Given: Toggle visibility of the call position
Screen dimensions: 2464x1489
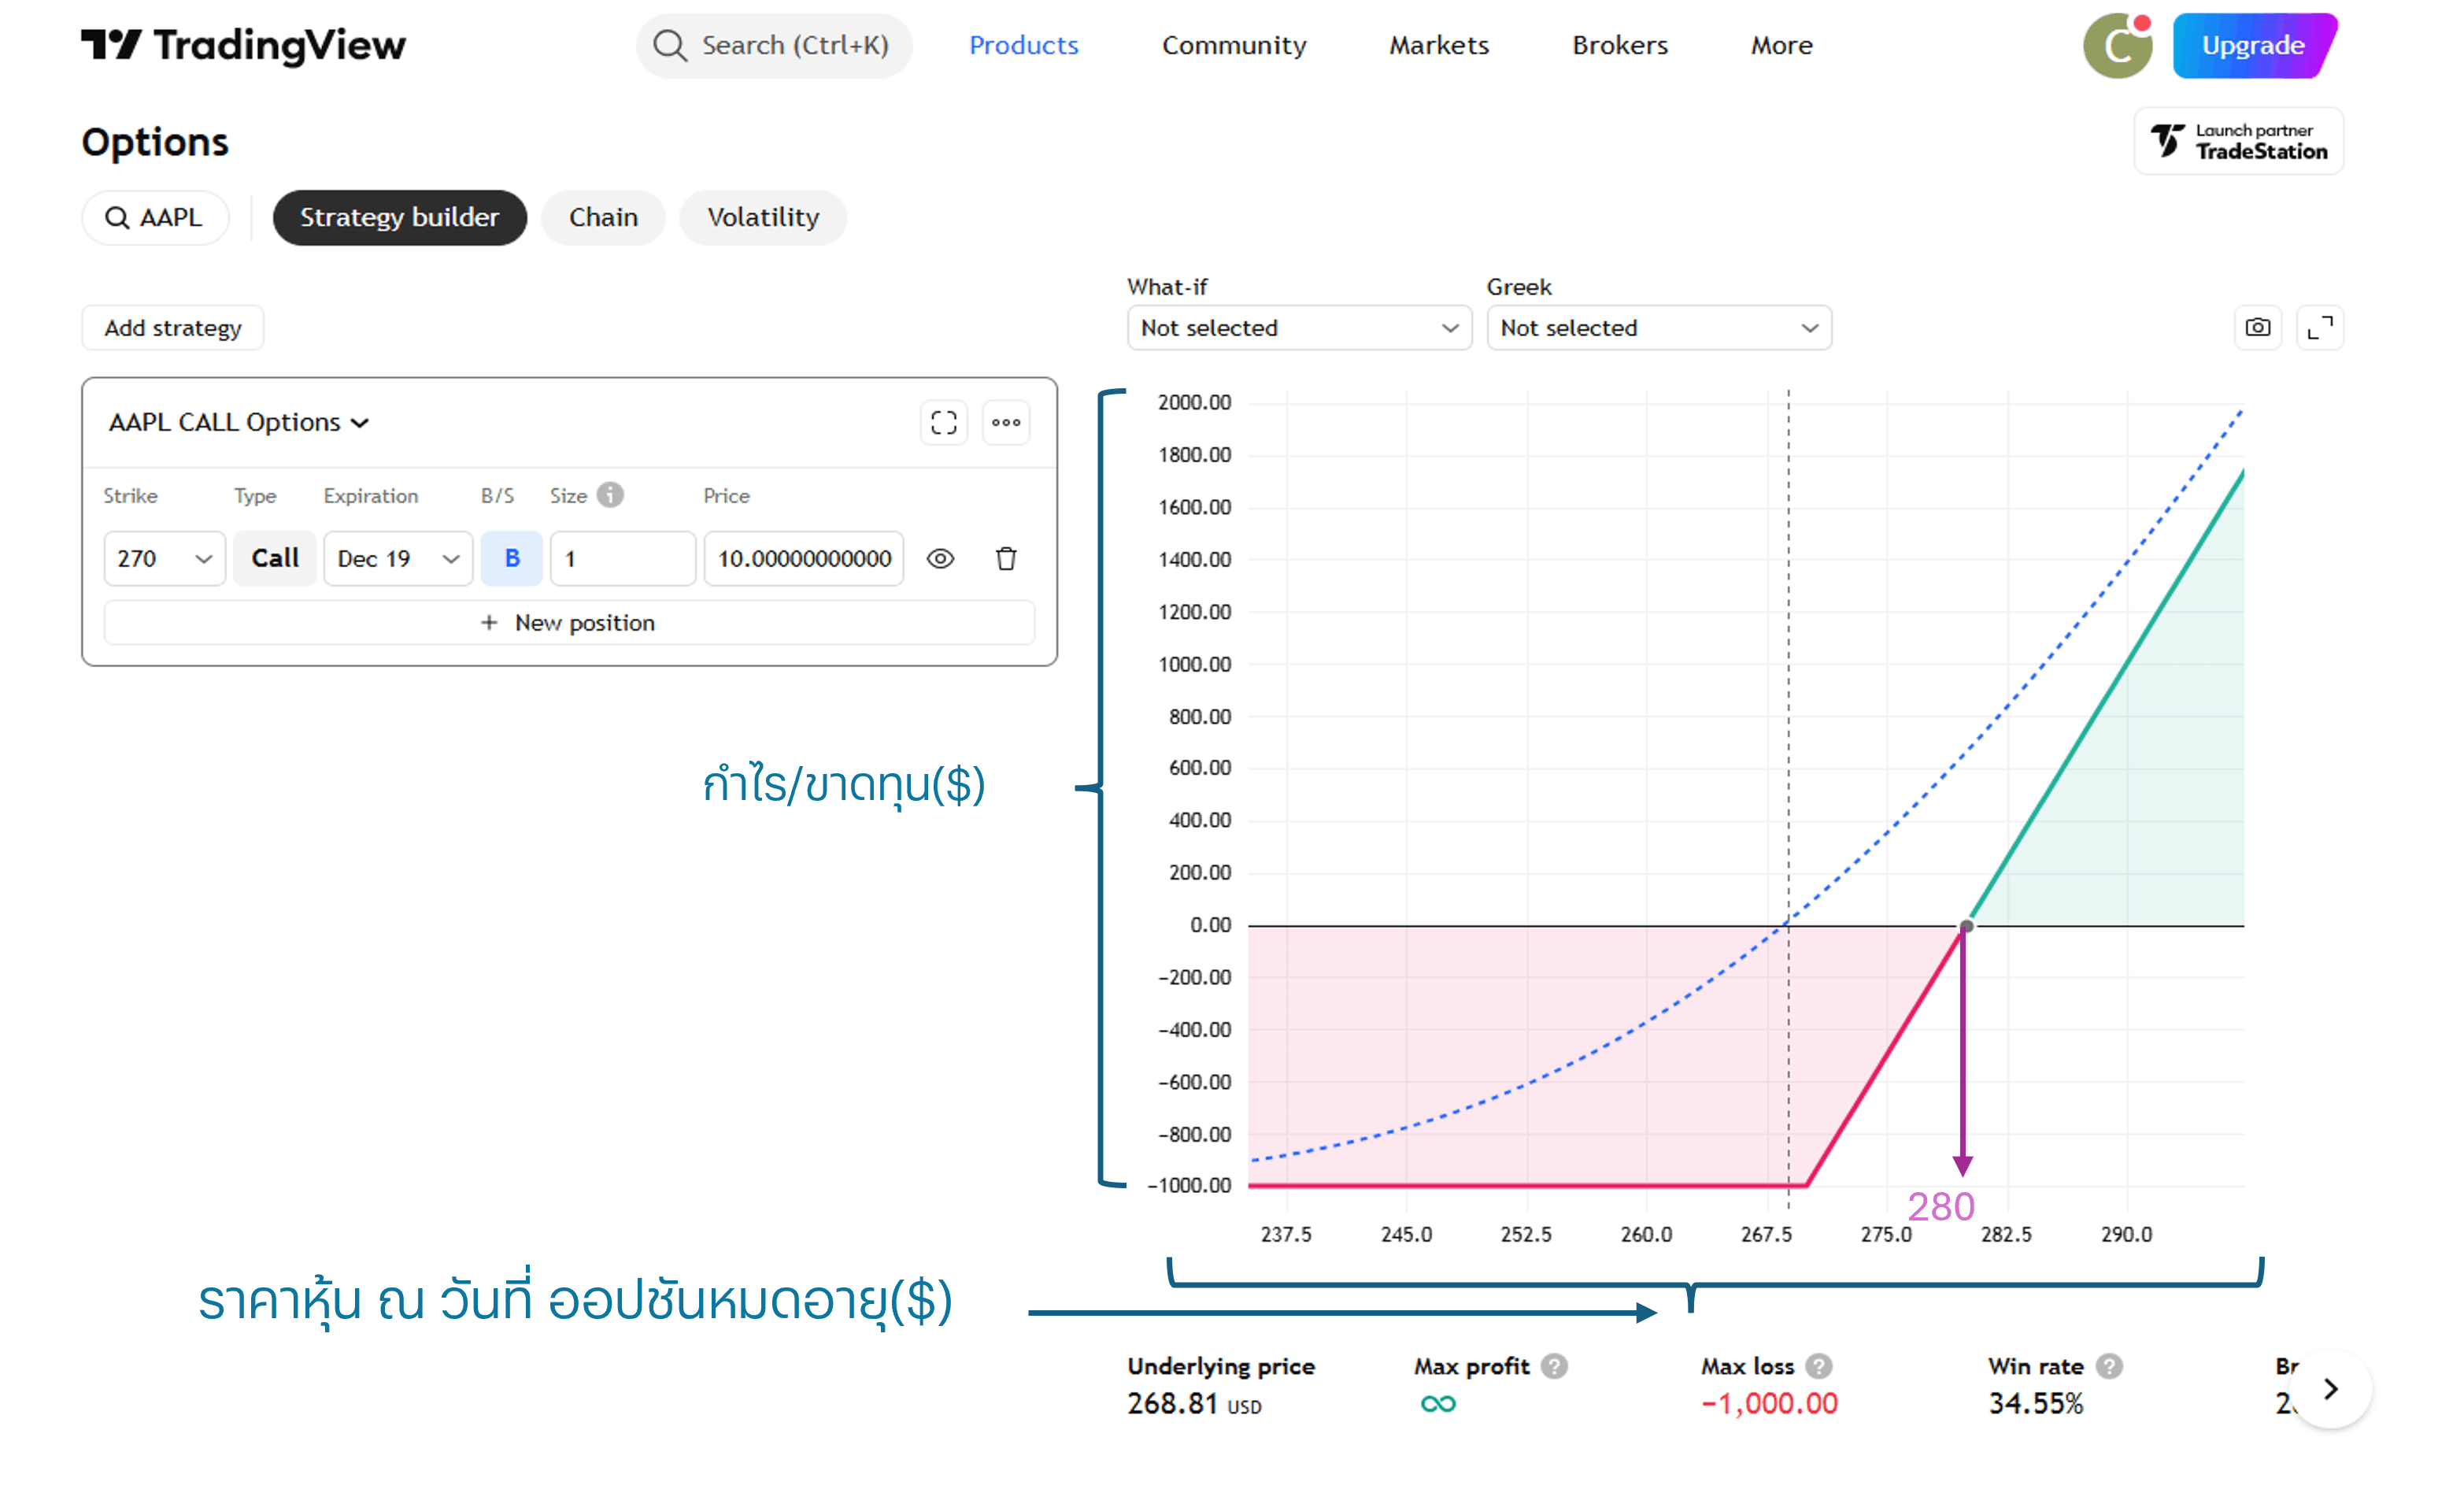Looking at the screenshot, I should pos(940,558).
